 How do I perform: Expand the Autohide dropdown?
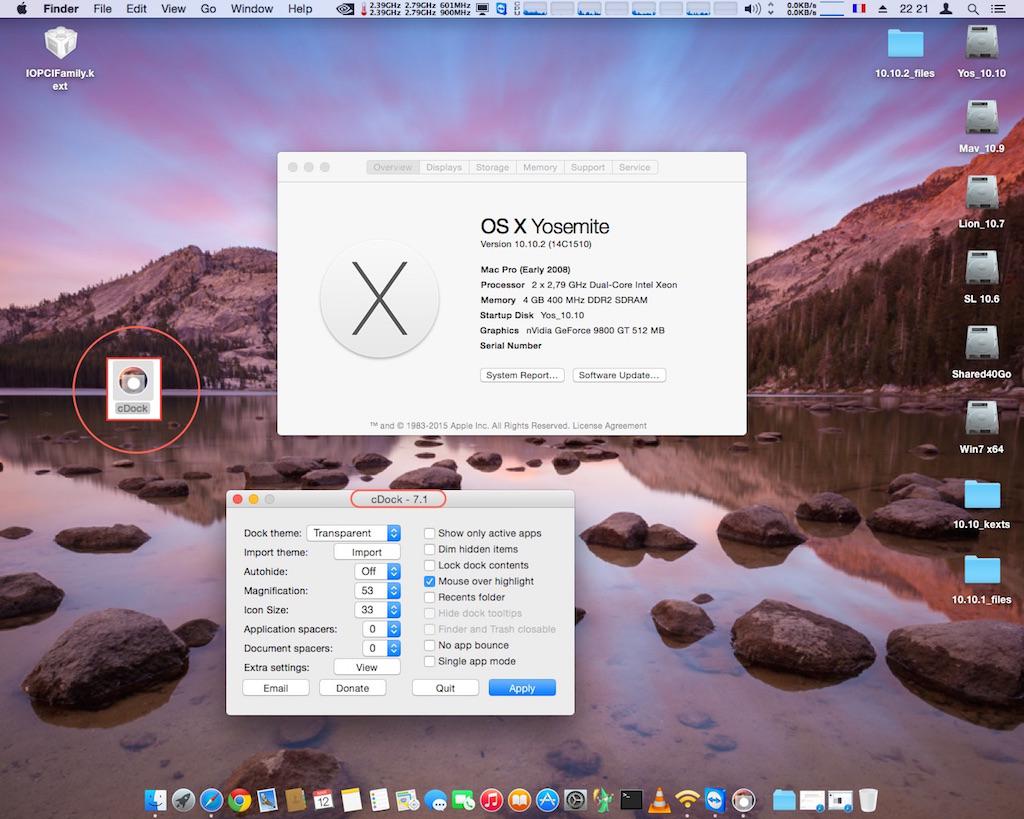tap(377, 571)
